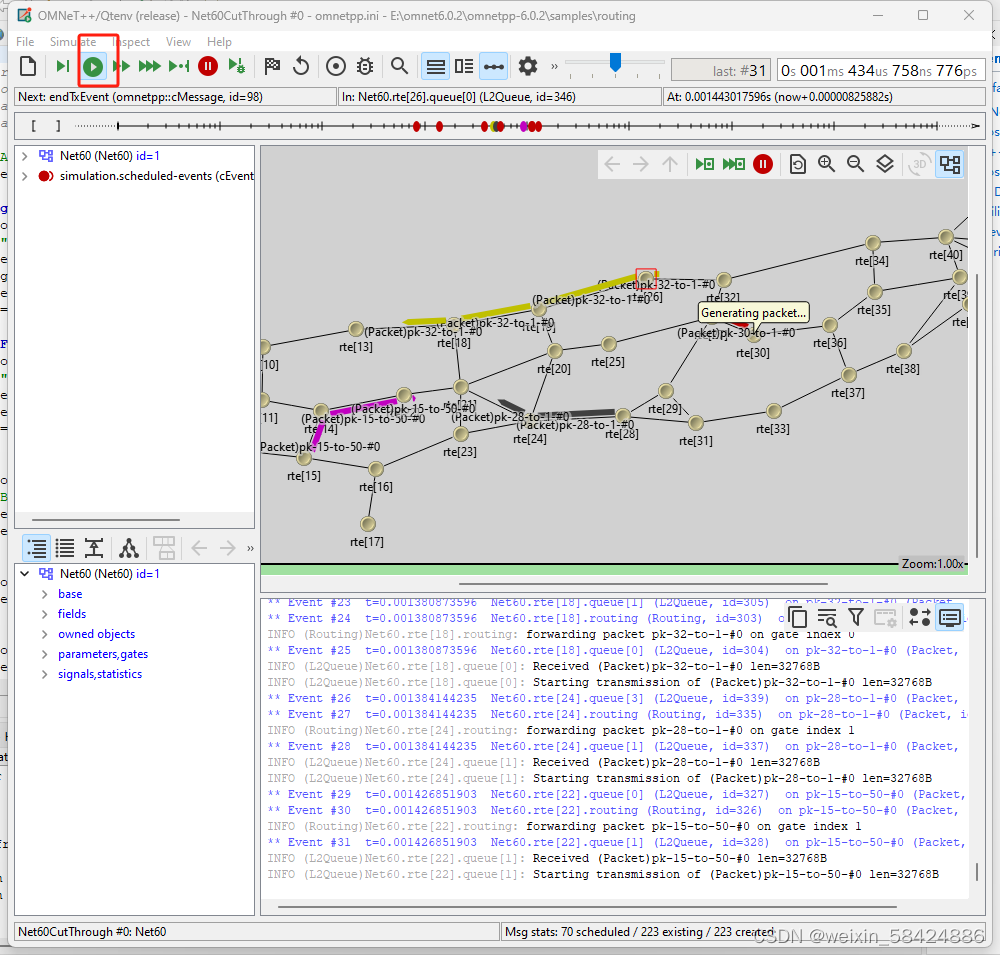Zoom in on network canvas
The image size is (1000, 955).
[x=827, y=164]
